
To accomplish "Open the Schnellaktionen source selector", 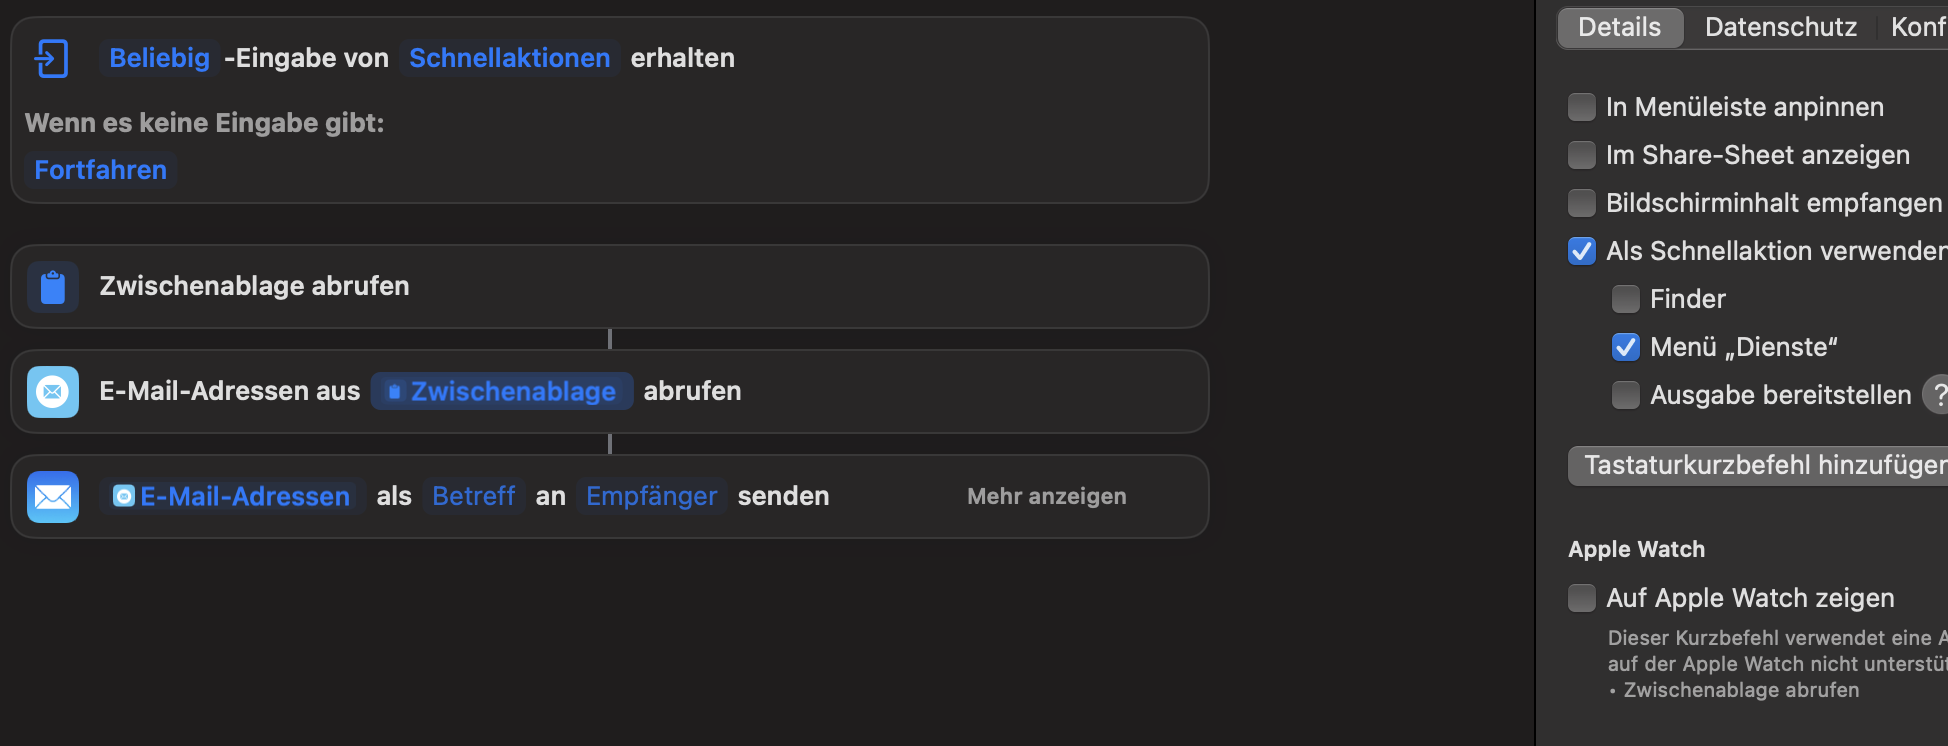I will pyautogui.click(x=509, y=58).
